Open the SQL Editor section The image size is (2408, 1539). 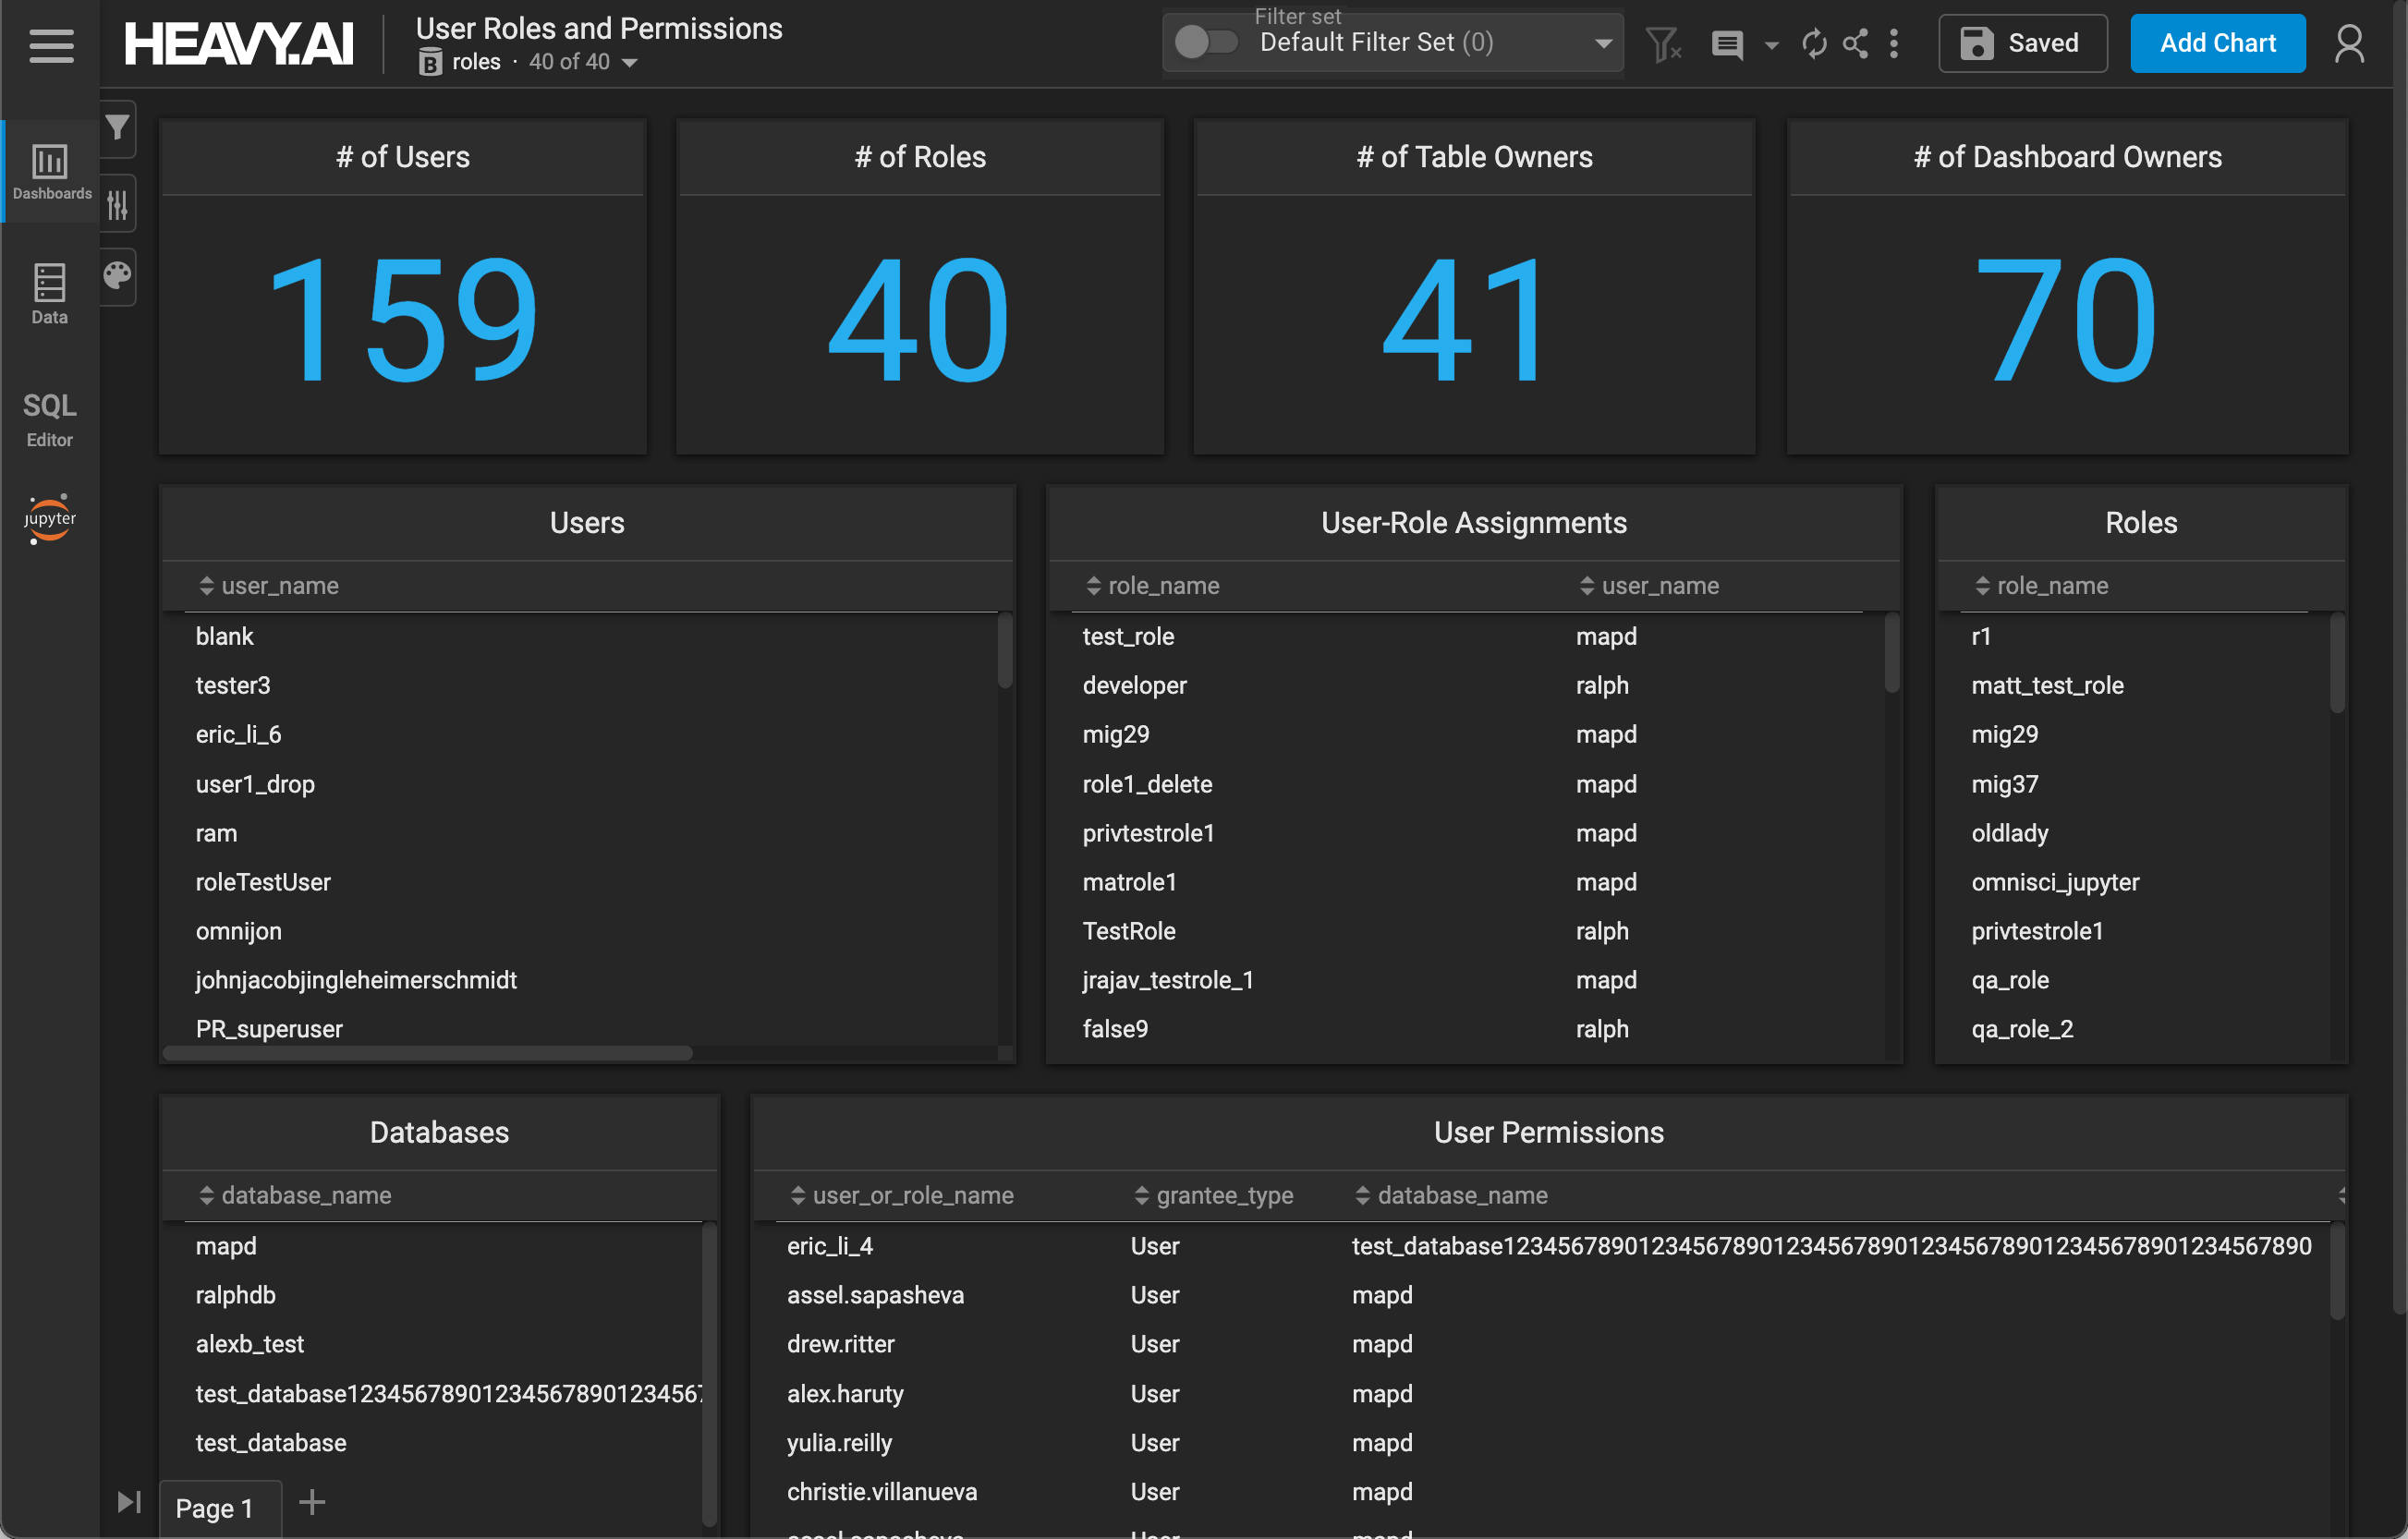point(49,419)
